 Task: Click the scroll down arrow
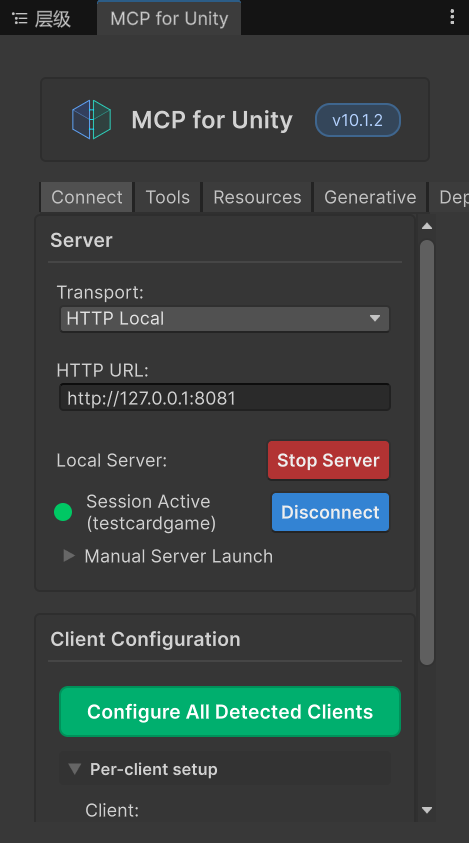[427, 810]
